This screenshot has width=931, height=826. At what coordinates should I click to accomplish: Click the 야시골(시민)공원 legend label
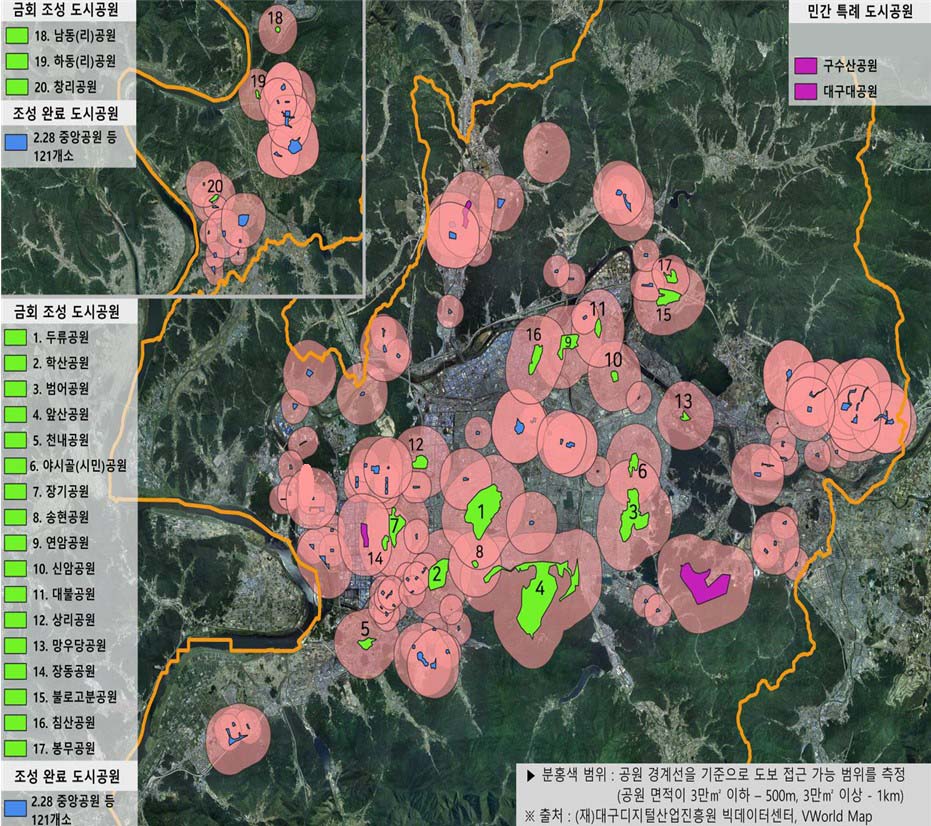click(x=79, y=464)
